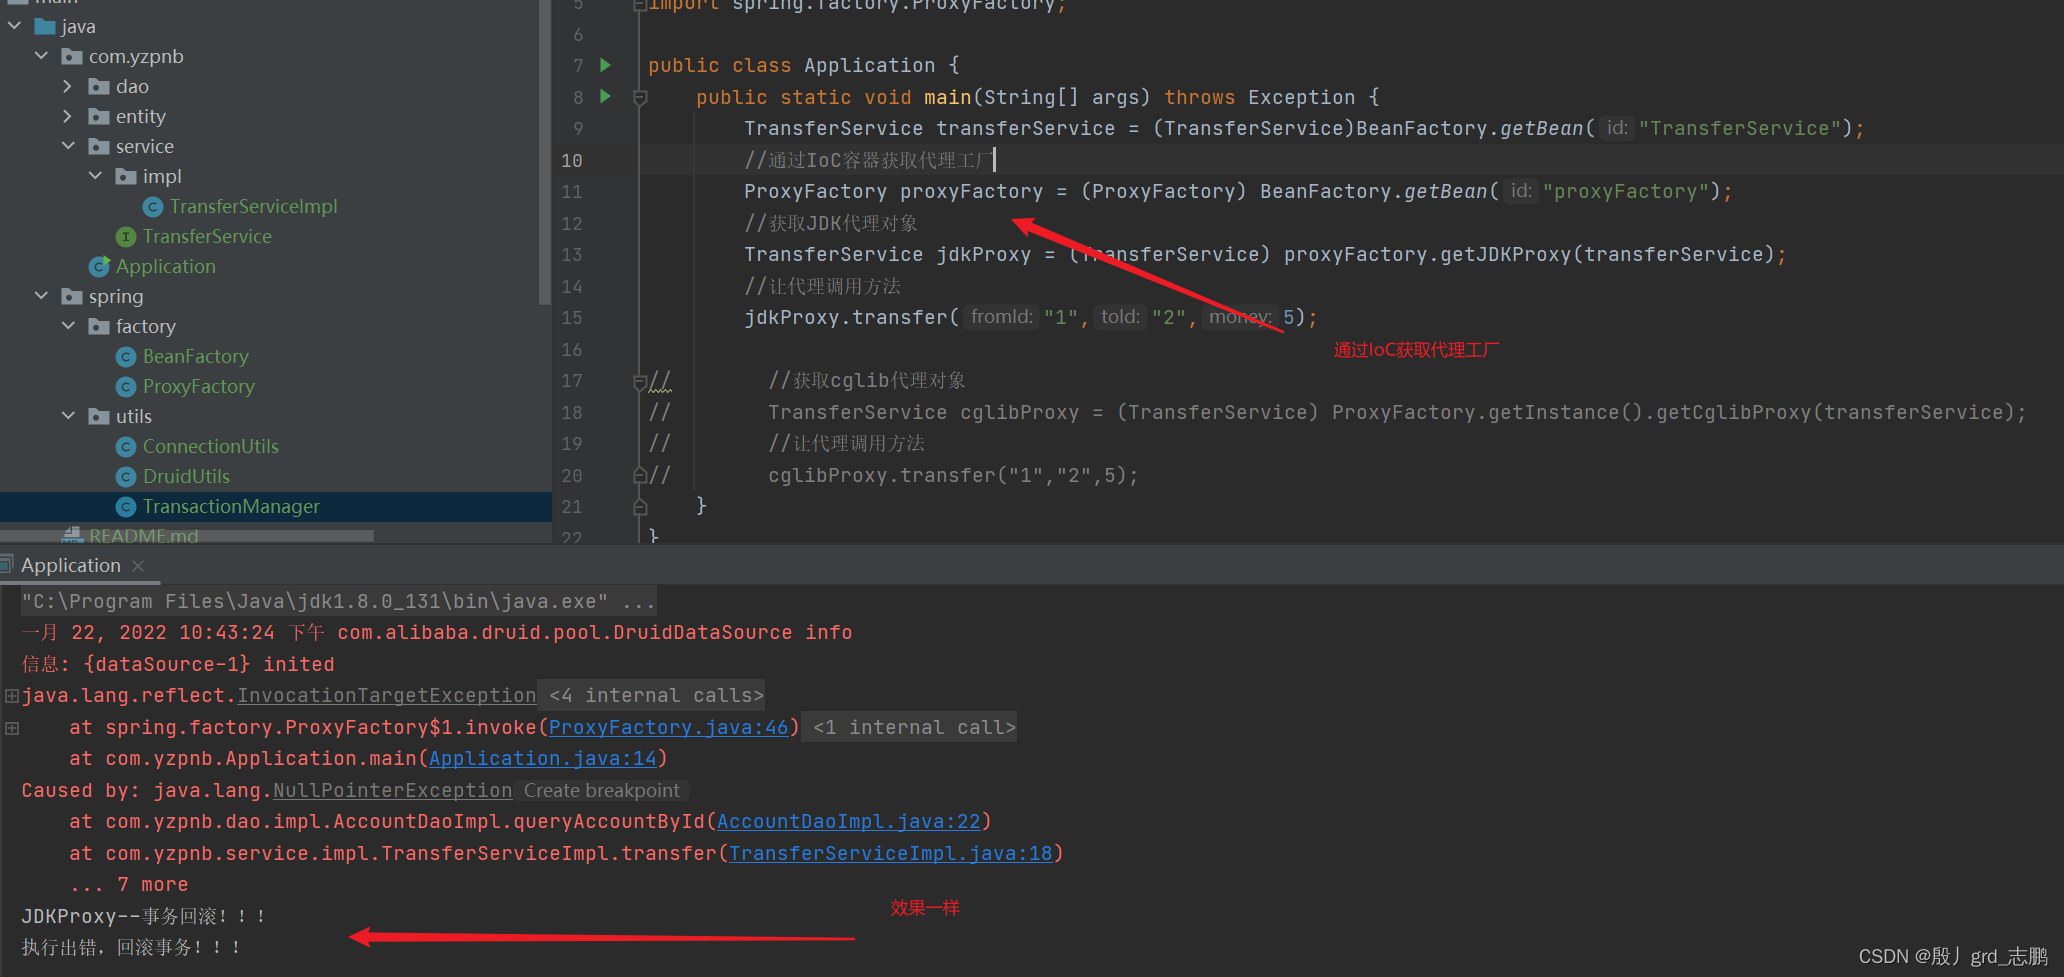Click the TransferService interface icon
Image resolution: width=2064 pixels, height=977 pixels.
tap(126, 236)
